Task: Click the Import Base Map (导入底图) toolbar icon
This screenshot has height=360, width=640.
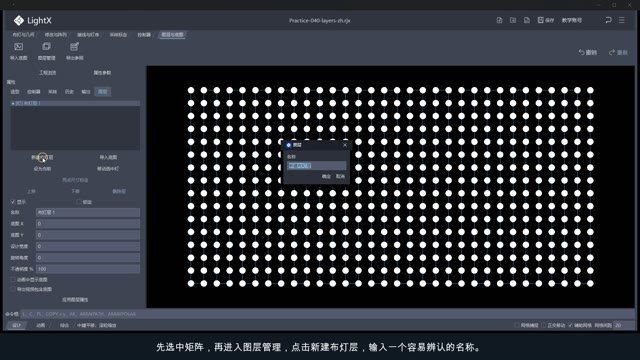Action: click(18, 47)
